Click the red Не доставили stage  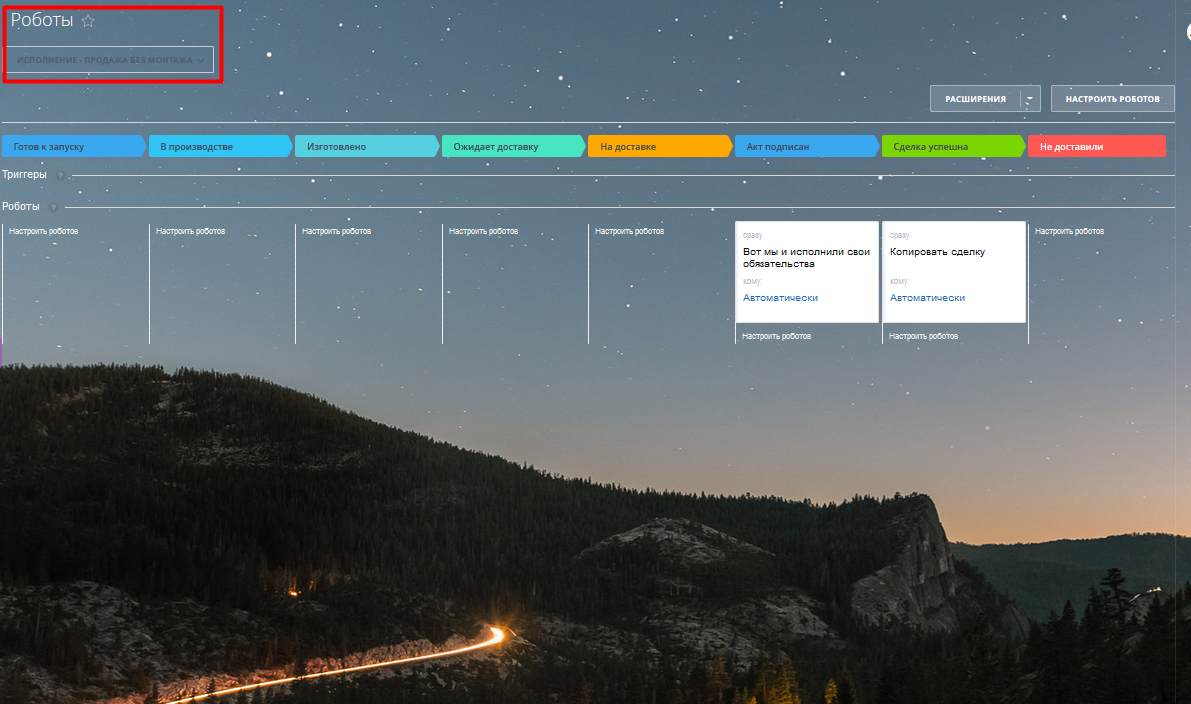[1096, 147]
